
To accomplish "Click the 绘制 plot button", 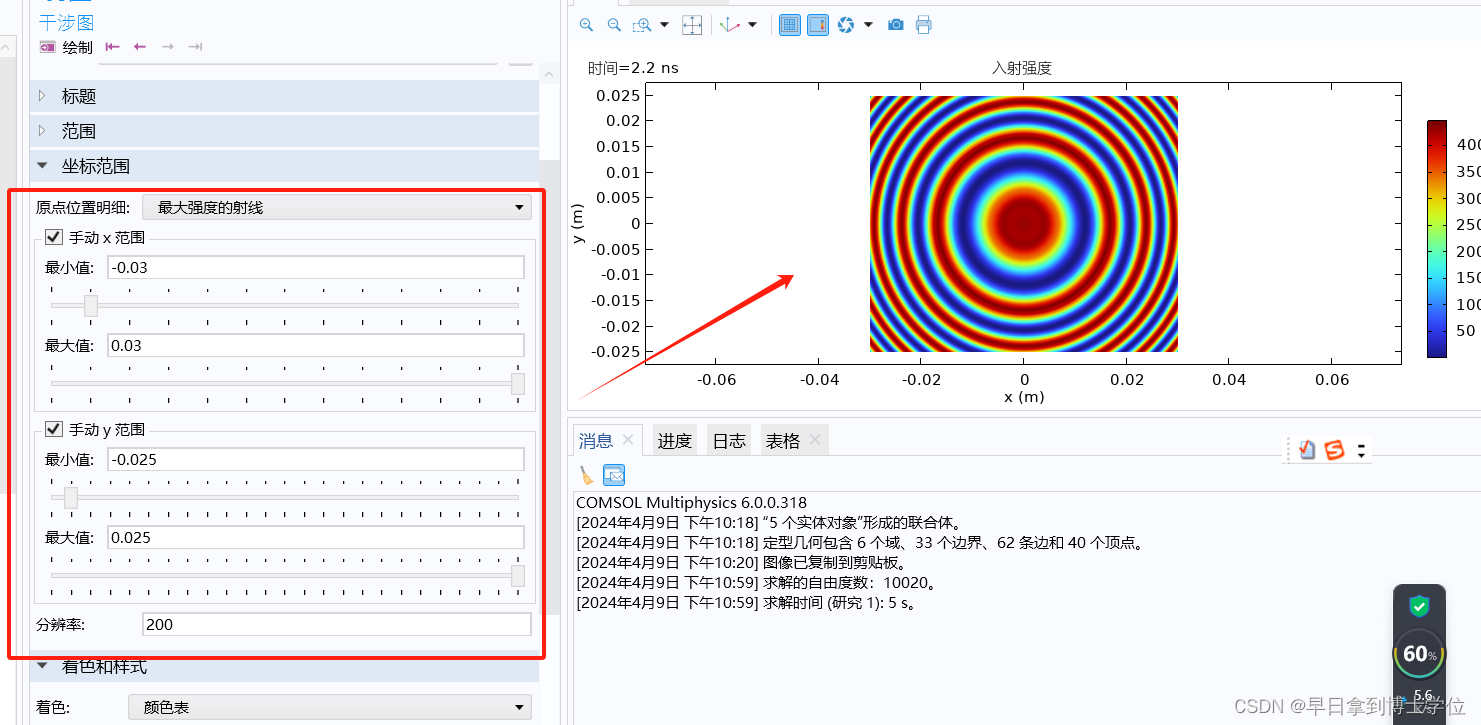I will [66, 47].
